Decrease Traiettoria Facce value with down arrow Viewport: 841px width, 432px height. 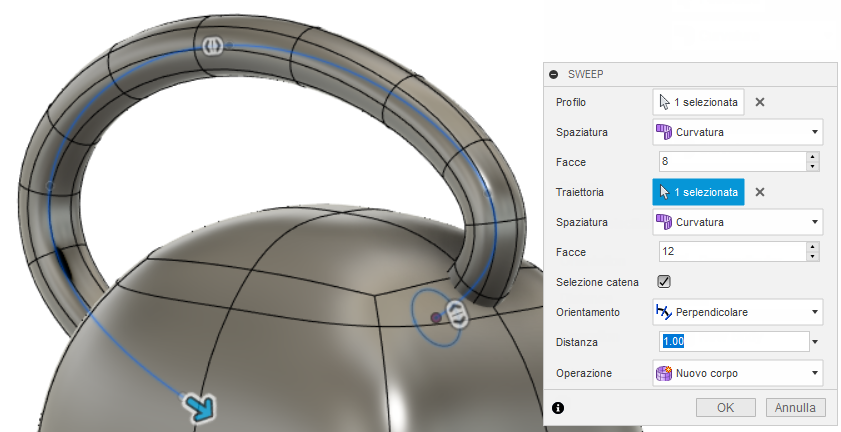coord(813,257)
